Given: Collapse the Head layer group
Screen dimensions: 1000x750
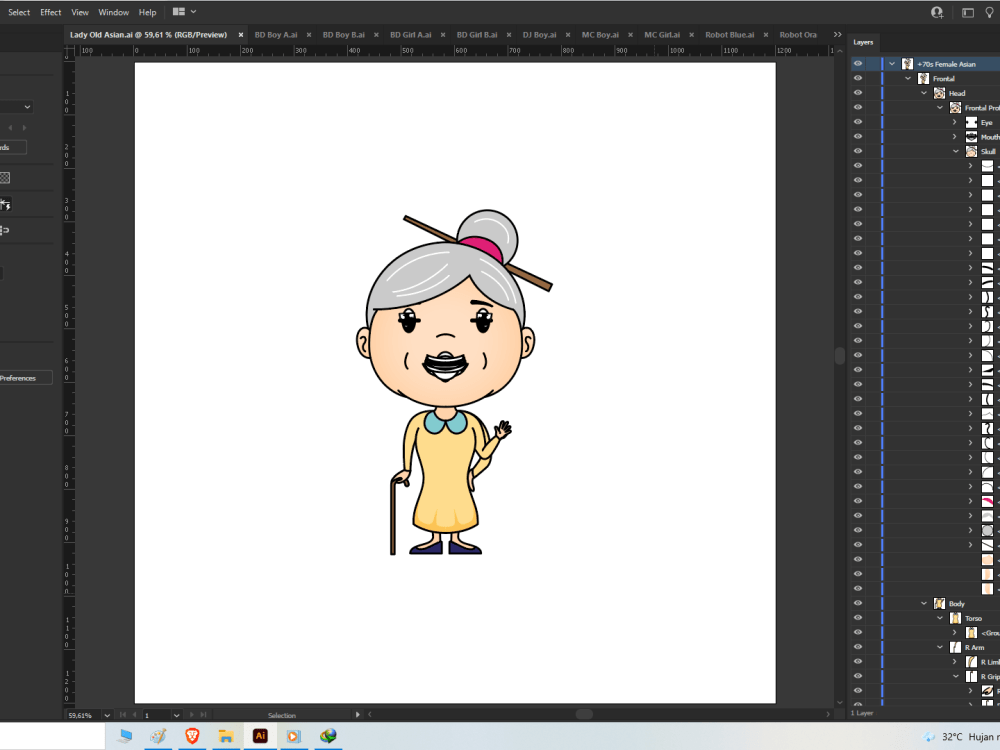Looking at the screenshot, I should point(924,93).
